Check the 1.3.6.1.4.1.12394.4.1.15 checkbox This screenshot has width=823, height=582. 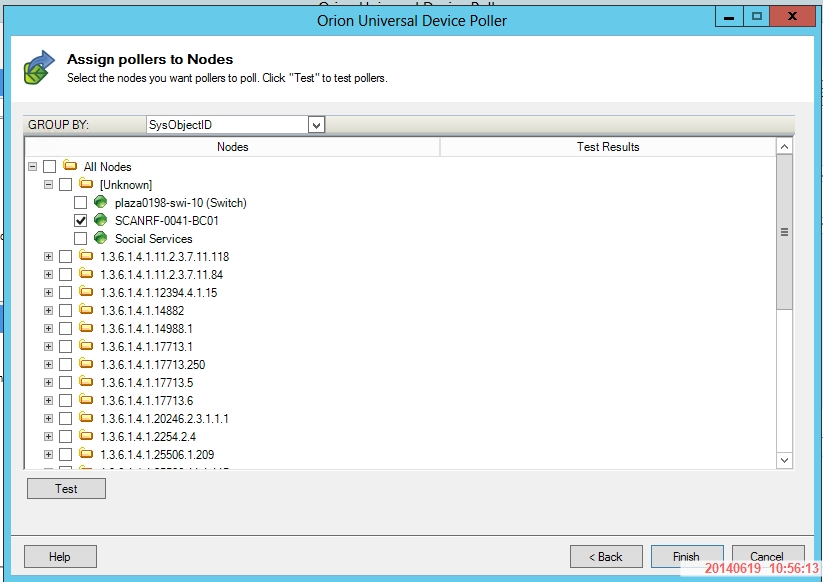point(66,292)
